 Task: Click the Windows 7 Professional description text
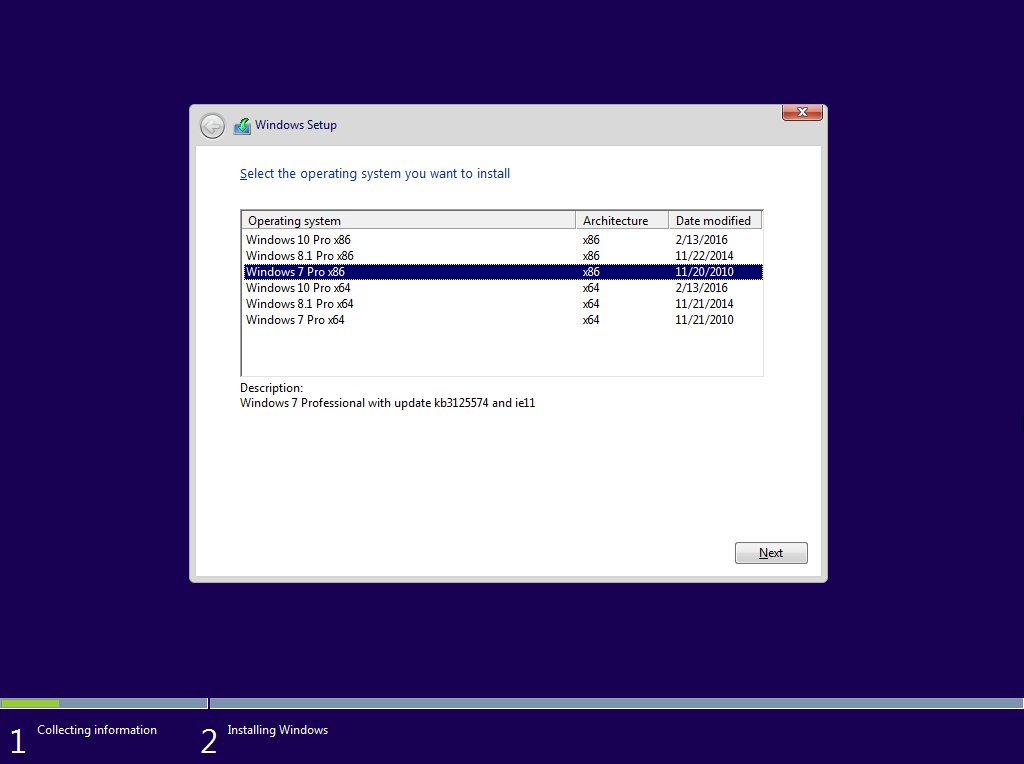(387, 403)
